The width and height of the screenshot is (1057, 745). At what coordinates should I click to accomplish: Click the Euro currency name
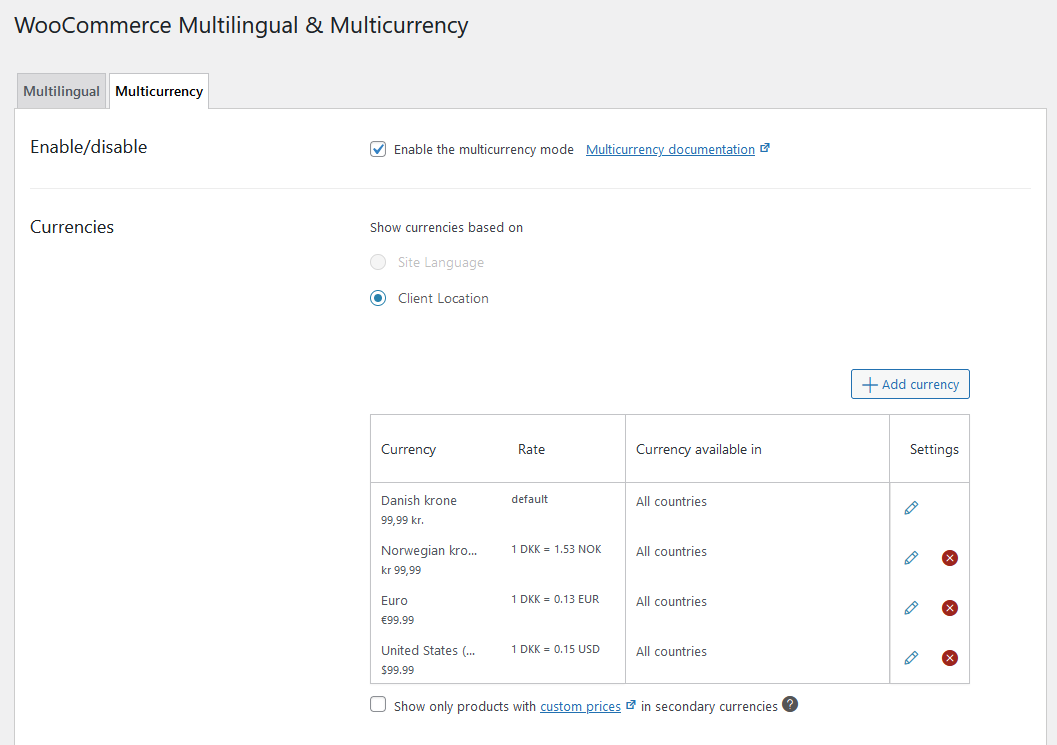click(x=394, y=601)
